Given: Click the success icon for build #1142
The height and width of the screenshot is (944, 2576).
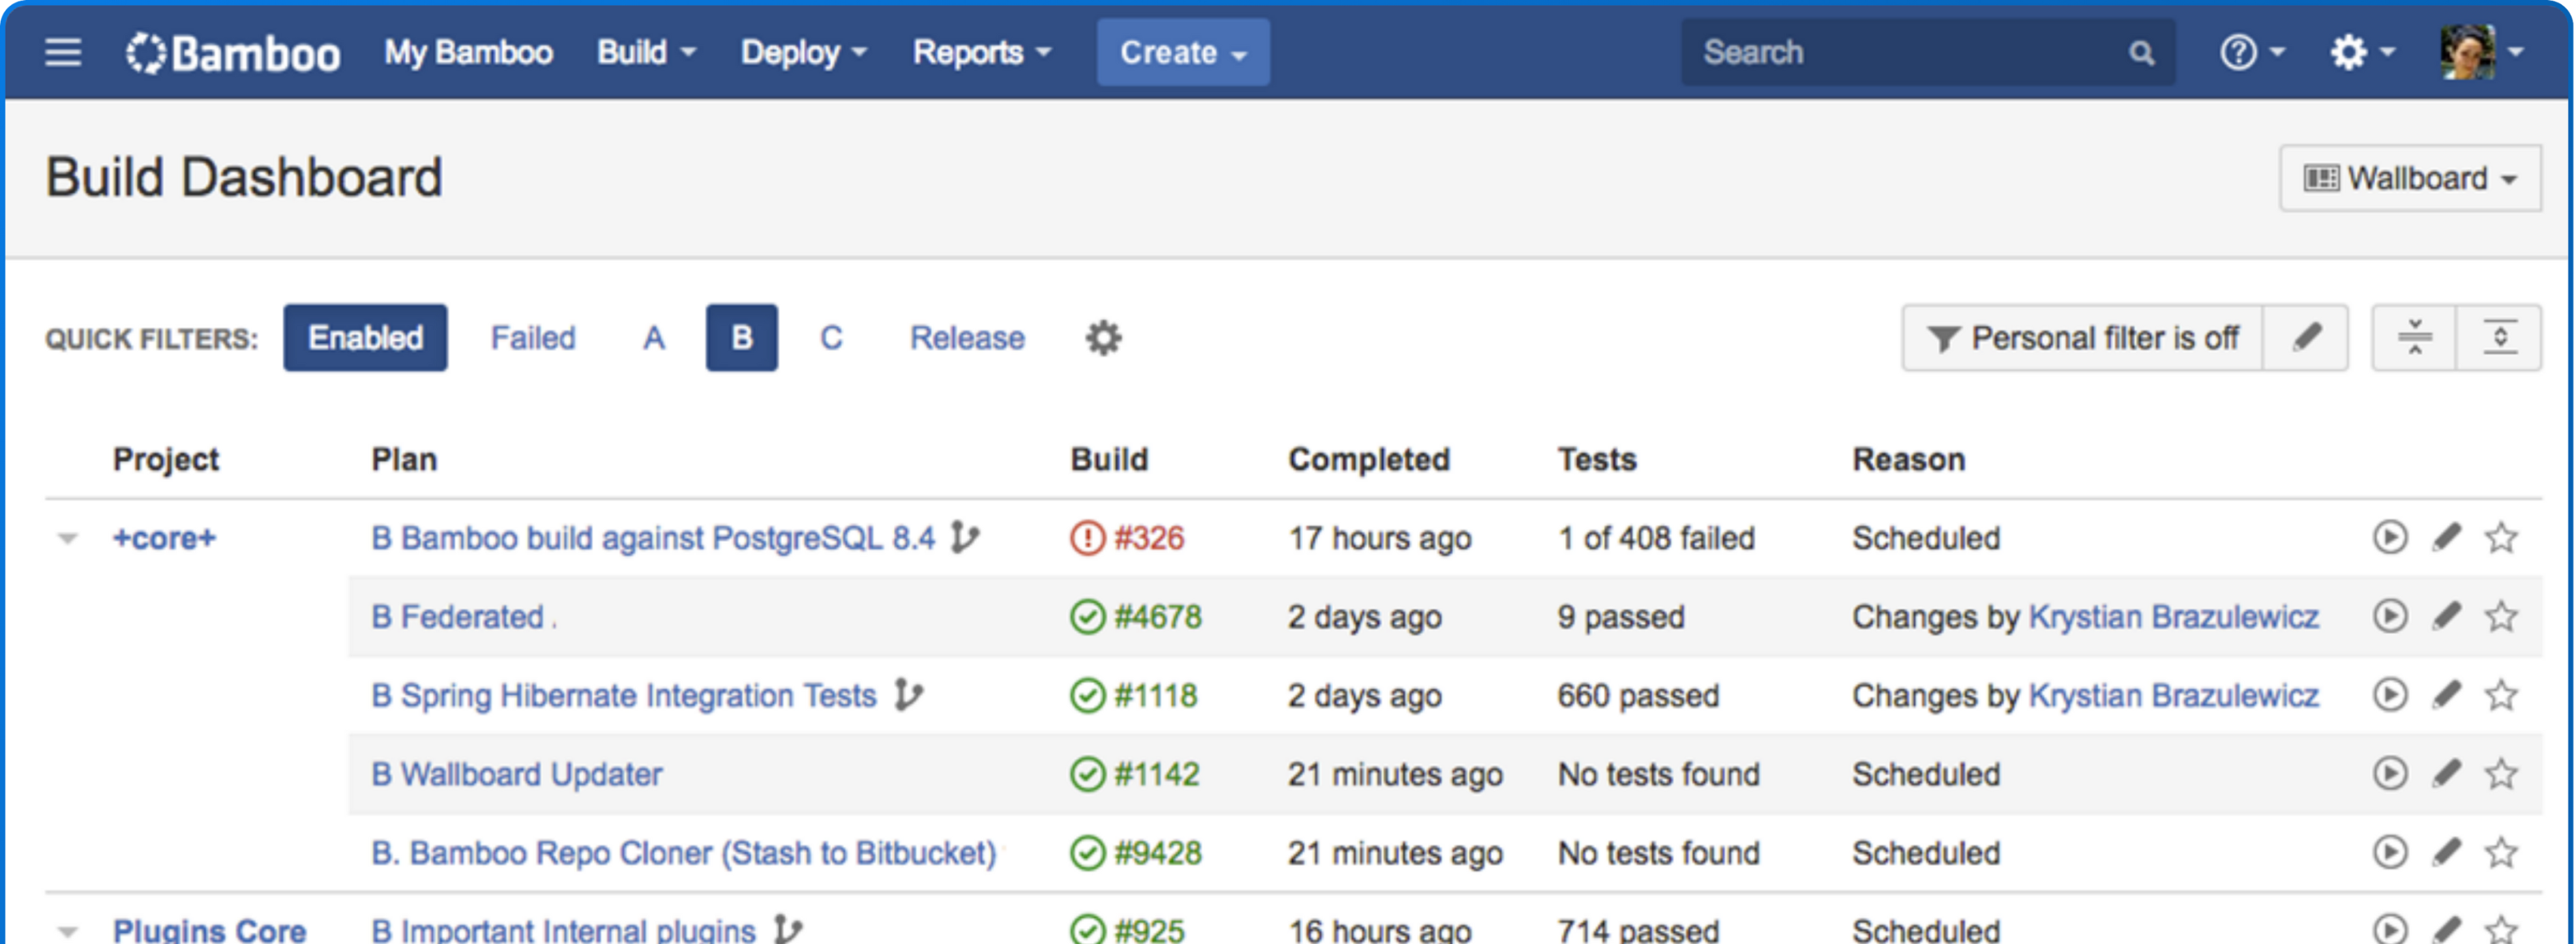Looking at the screenshot, I should [1087, 774].
